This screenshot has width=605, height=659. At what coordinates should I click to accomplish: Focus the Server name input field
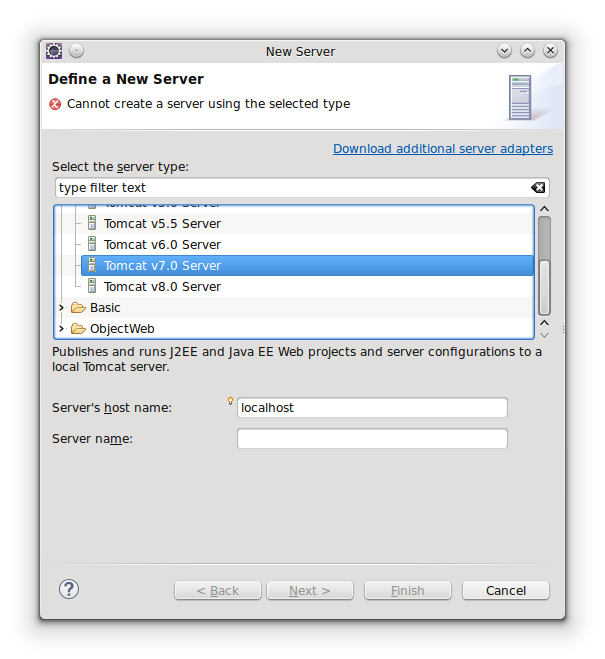372,439
